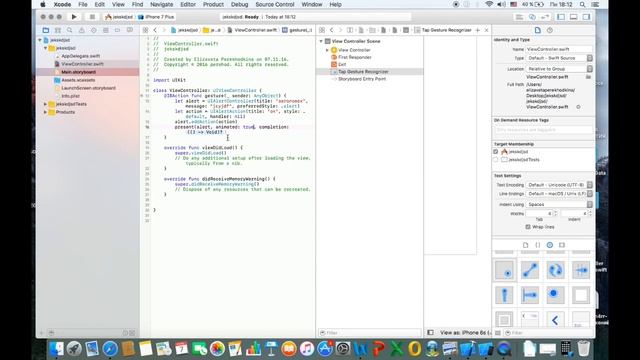Select ViewController.swift in navigator
This screenshot has width=640, height=360.
pyautogui.click(x=82, y=64)
